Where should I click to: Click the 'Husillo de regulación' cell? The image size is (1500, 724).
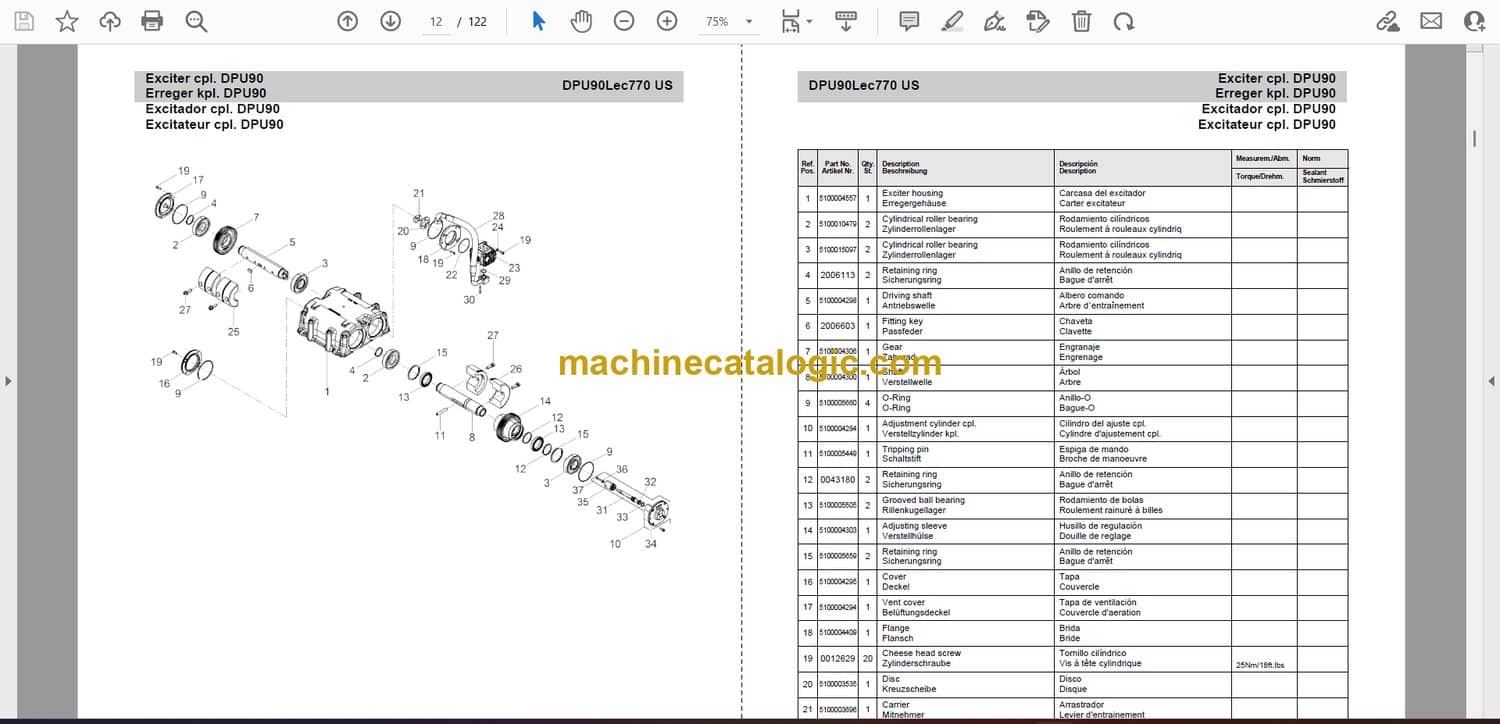(1142, 531)
